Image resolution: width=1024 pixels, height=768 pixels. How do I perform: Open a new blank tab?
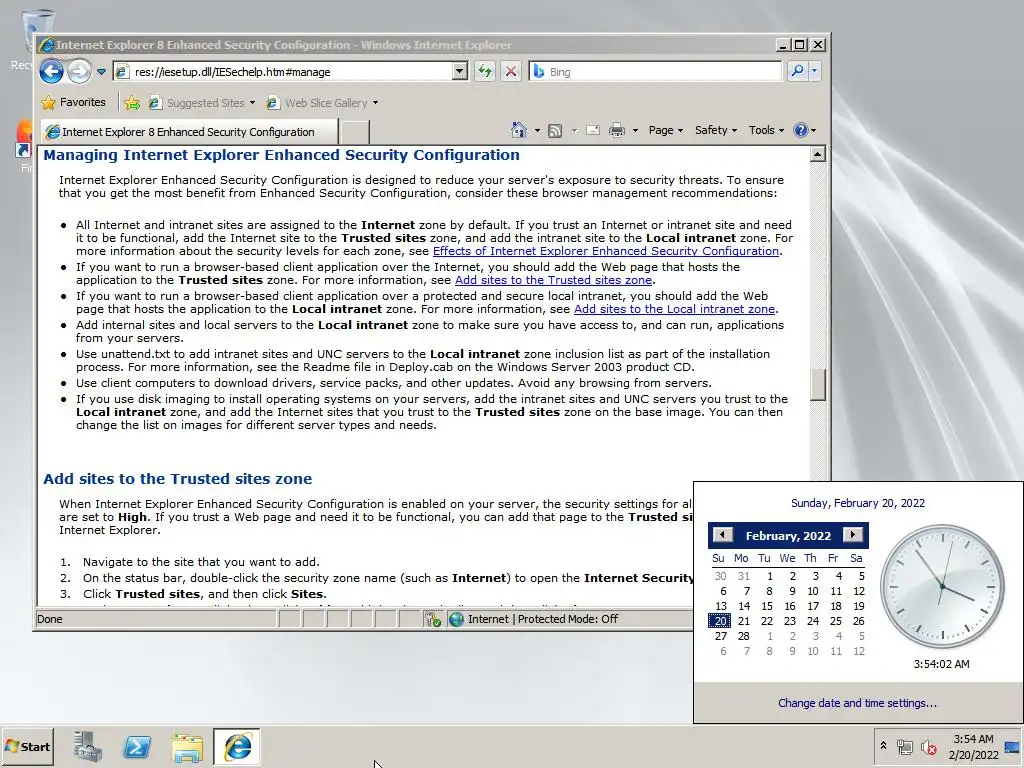click(x=355, y=132)
